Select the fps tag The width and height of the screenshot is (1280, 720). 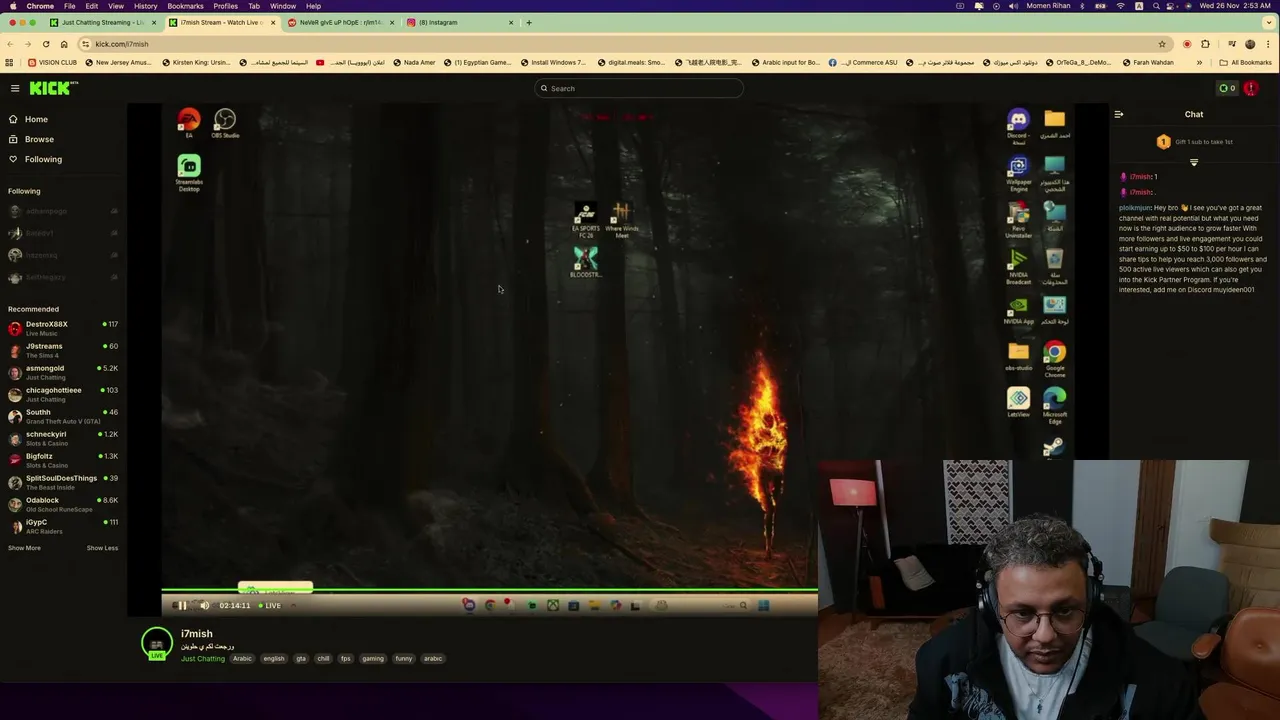(x=346, y=659)
